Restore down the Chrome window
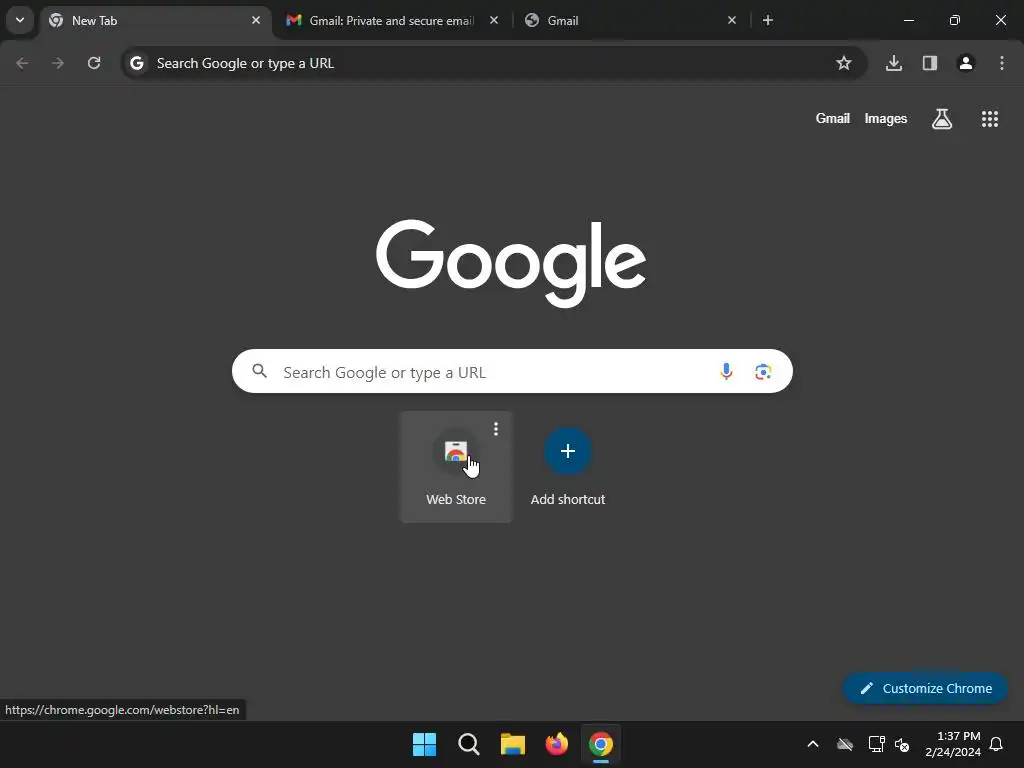The height and width of the screenshot is (768, 1024). click(955, 20)
